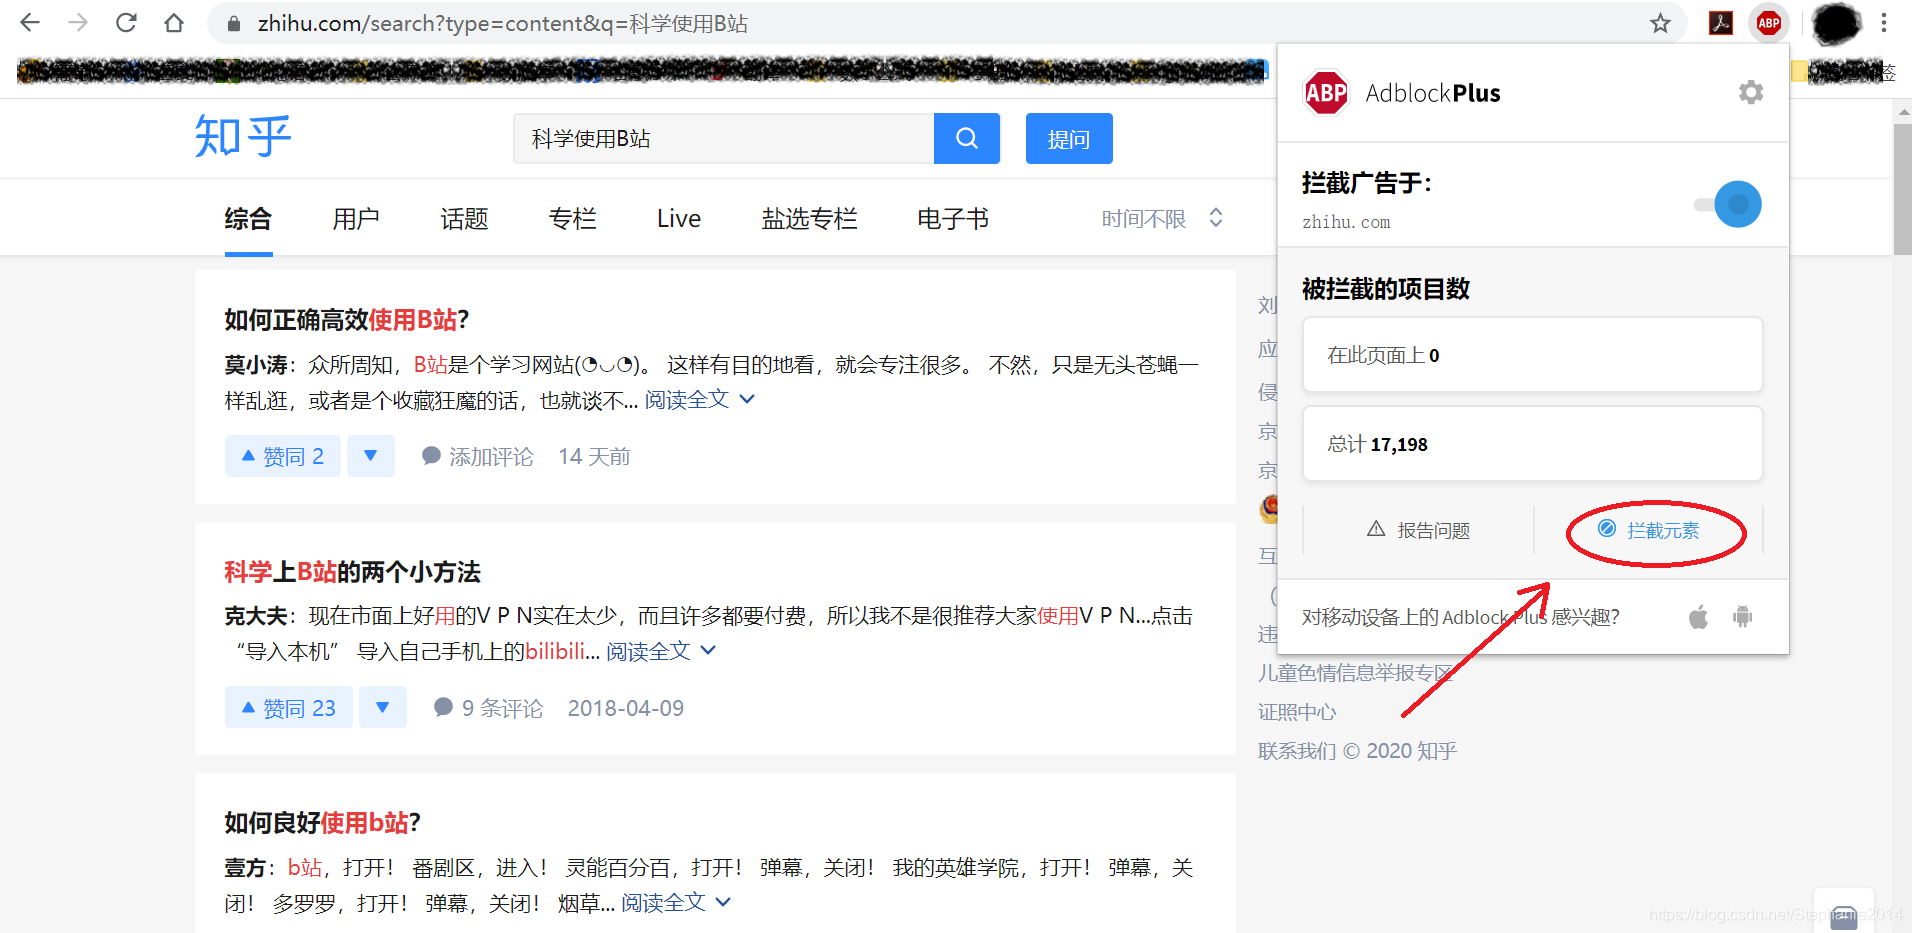Click the Apple icon for mobile Adblock
The image size is (1912, 933).
pos(1698,617)
